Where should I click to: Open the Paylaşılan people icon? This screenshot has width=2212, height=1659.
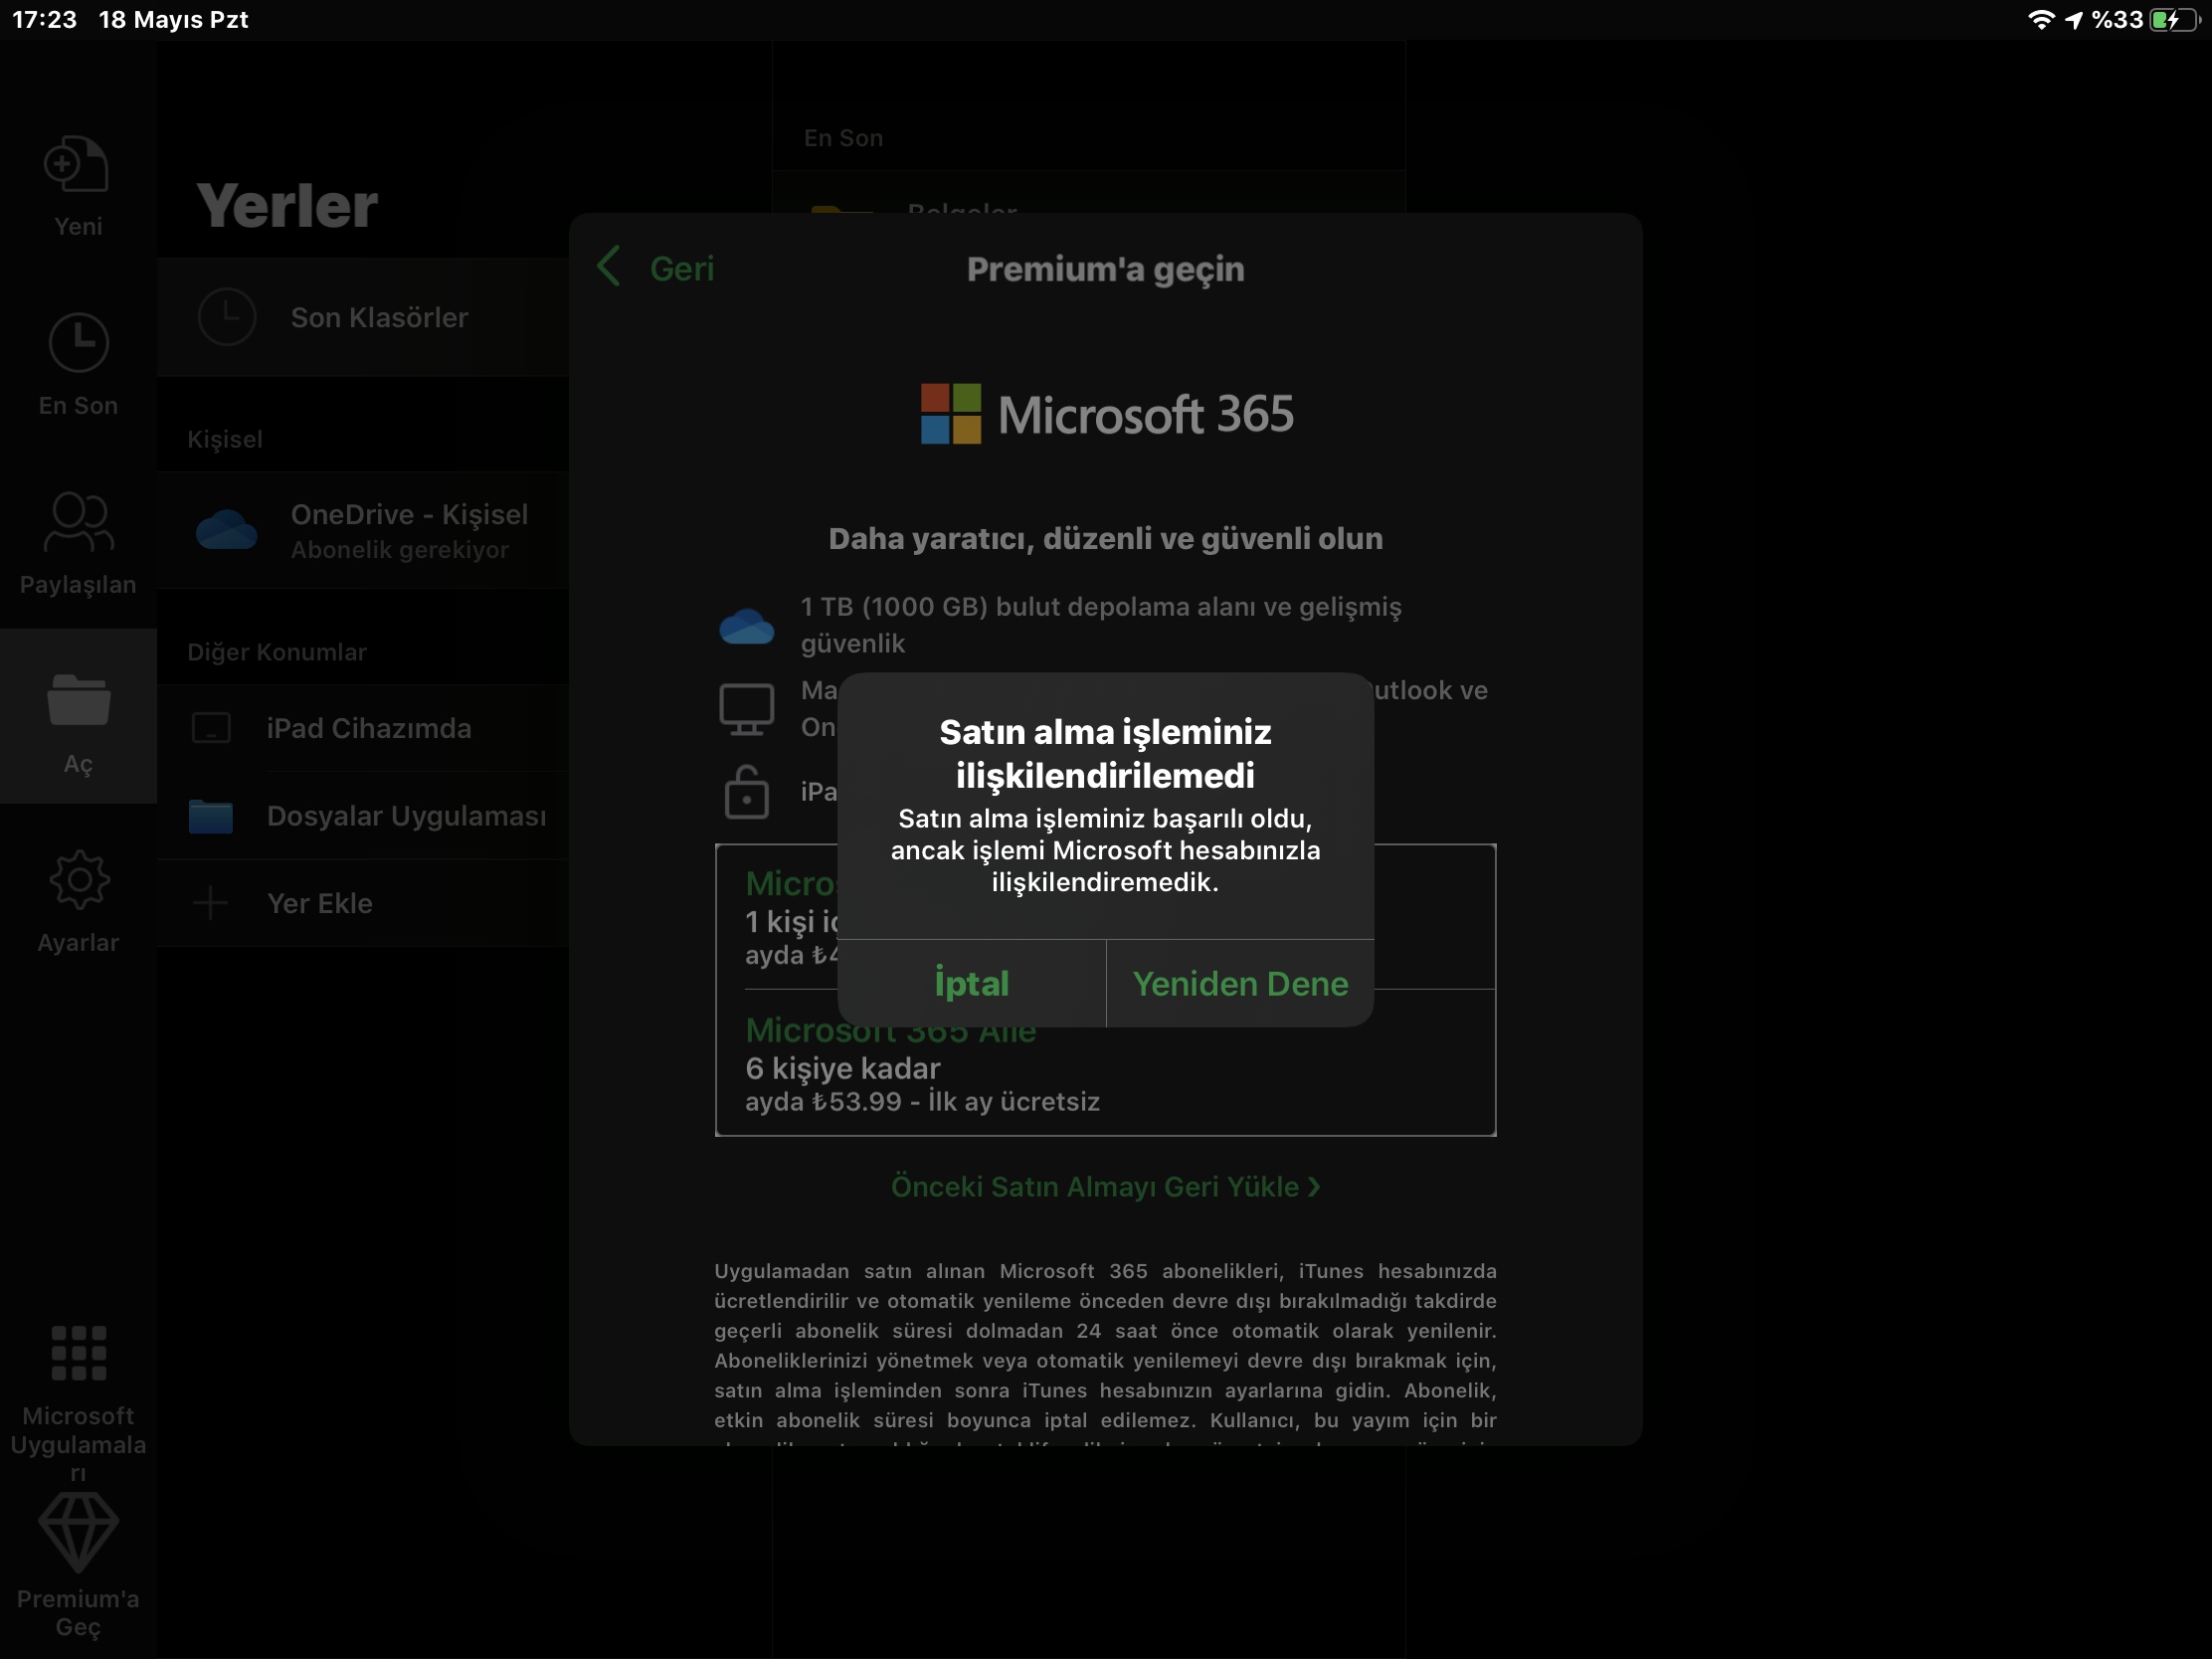78,522
